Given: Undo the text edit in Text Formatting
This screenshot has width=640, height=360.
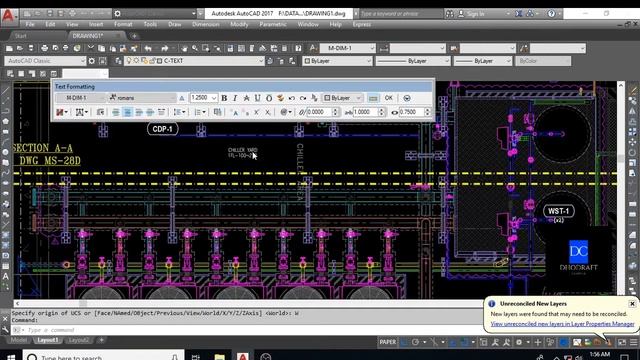Looking at the screenshot, I should 291,98.
